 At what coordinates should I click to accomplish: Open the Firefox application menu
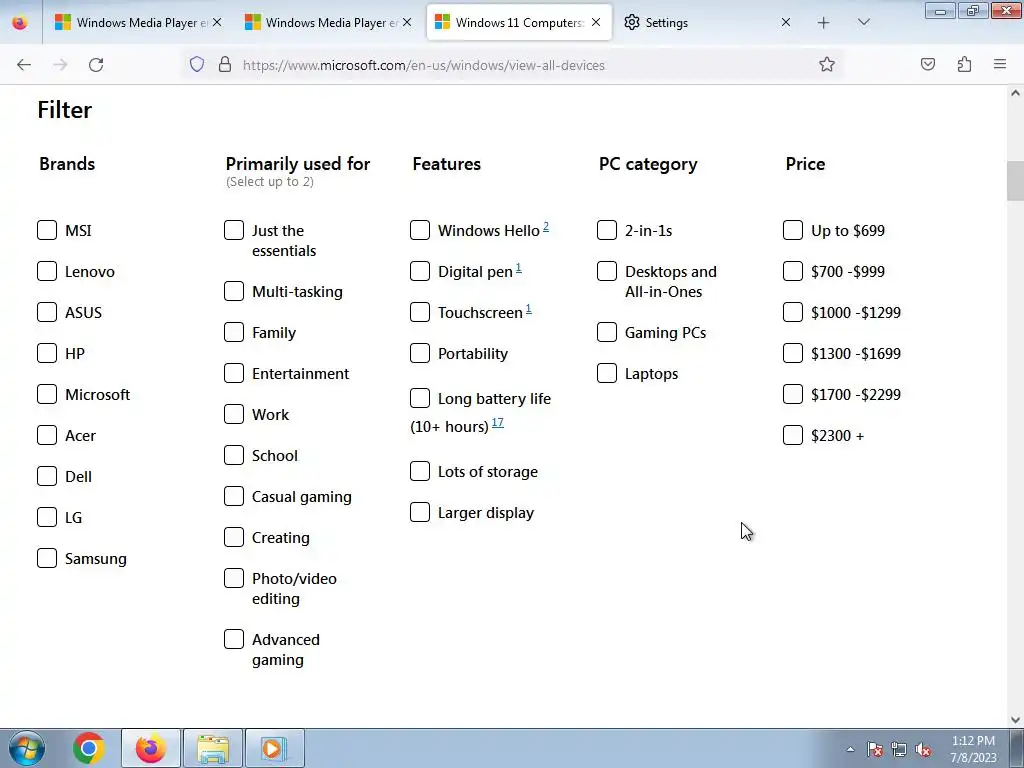pyautogui.click(x=1000, y=65)
